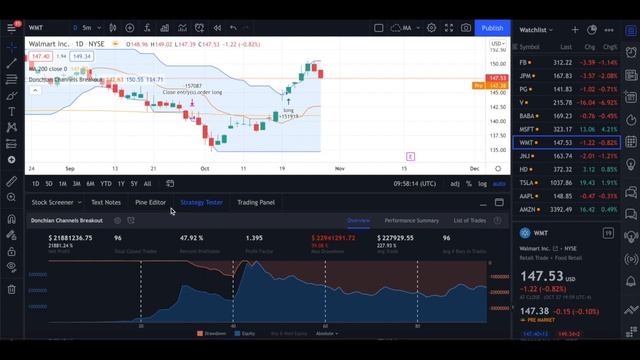The height and width of the screenshot is (360, 640).
Task: Select the pattern drawing tool
Action: 11,127
